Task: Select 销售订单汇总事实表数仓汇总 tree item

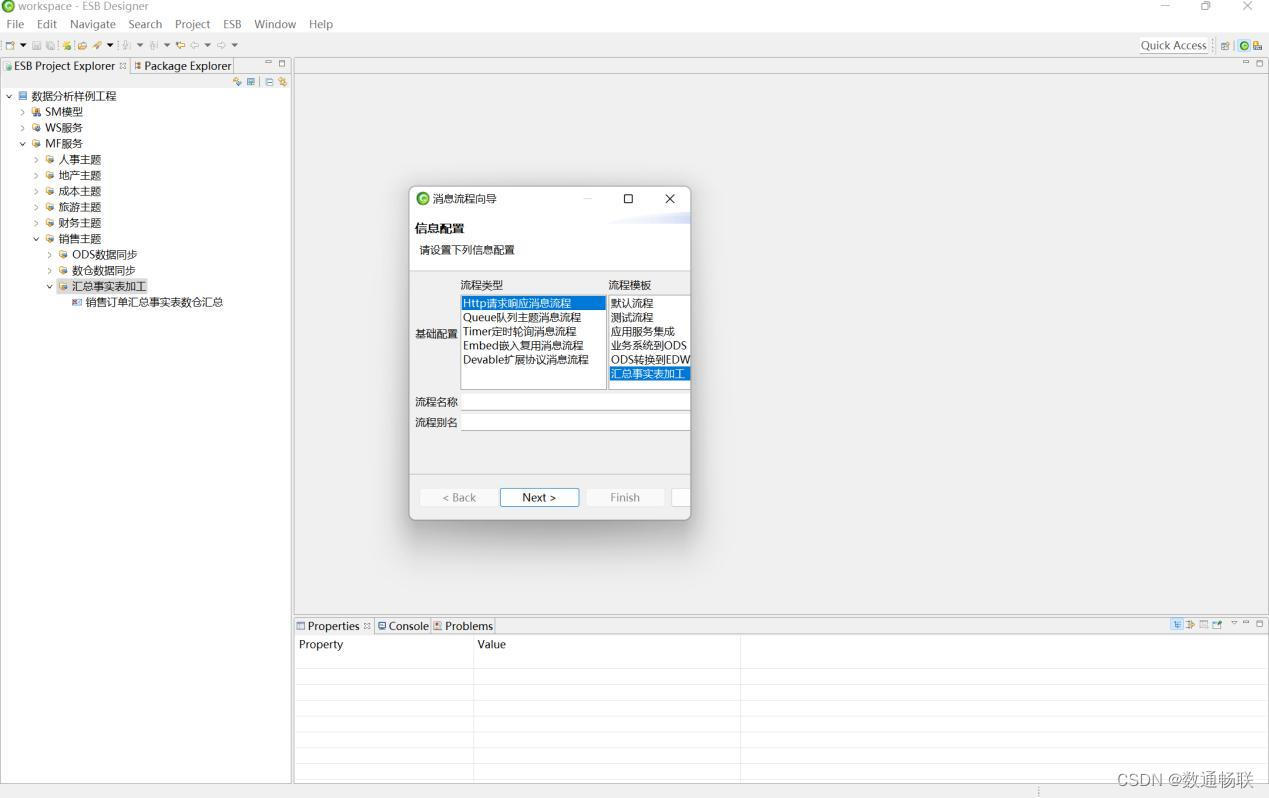Action: click(154, 302)
